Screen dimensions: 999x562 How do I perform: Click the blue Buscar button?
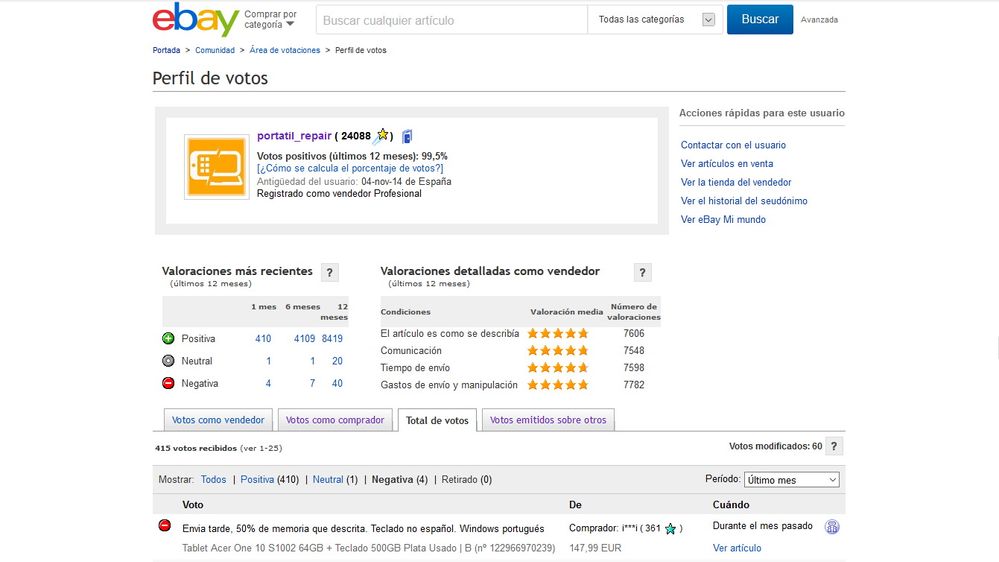point(759,20)
